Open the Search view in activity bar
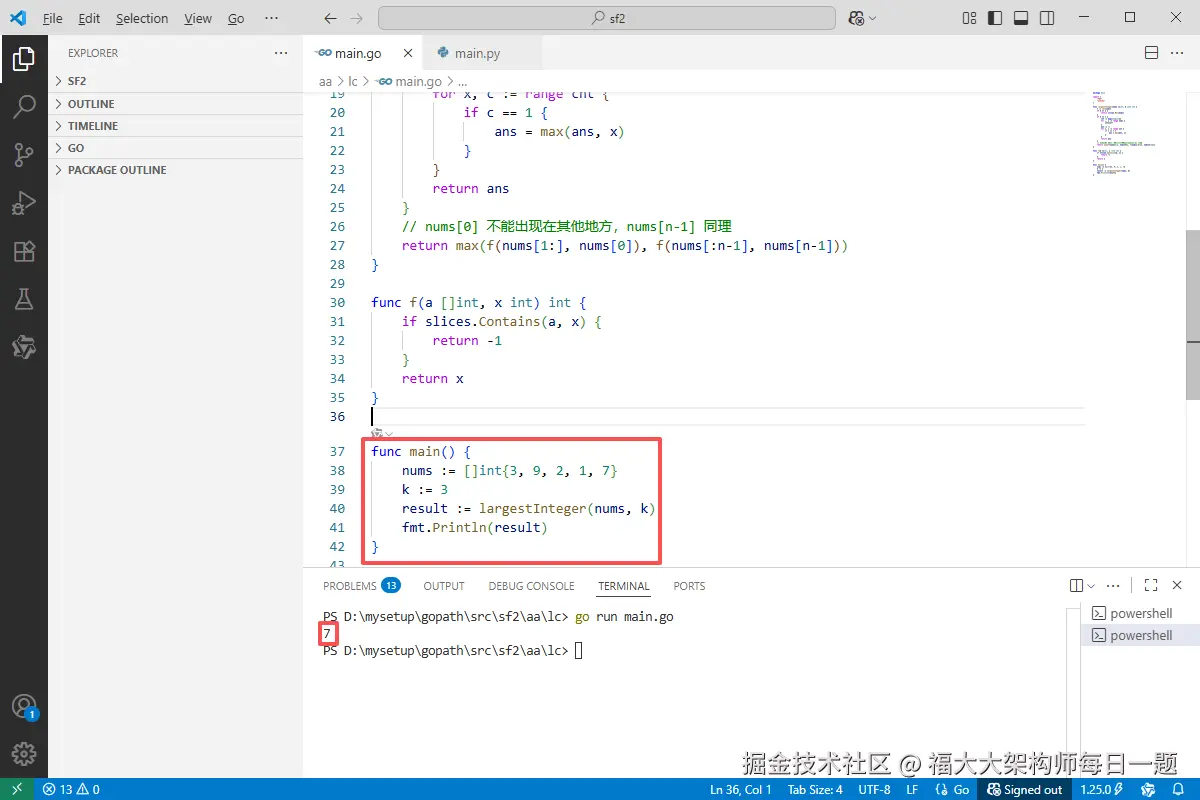Screen dimensions: 1200x800 coord(24,107)
